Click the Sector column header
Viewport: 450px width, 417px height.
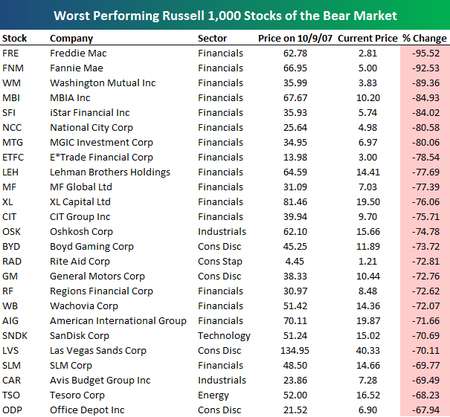tap(212, 38)
